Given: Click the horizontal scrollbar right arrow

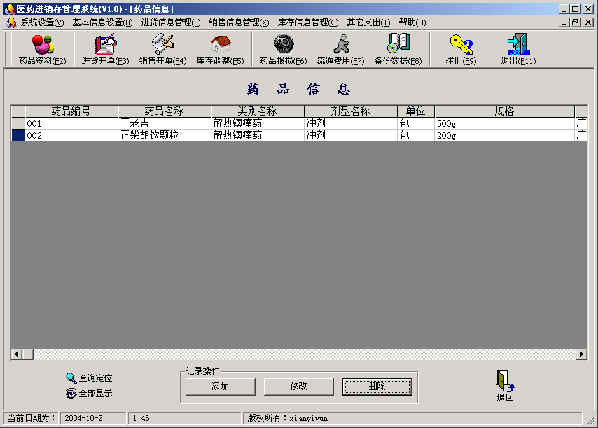Looking at the screenshot, I should pyautogui.click(x=581, y=354).
